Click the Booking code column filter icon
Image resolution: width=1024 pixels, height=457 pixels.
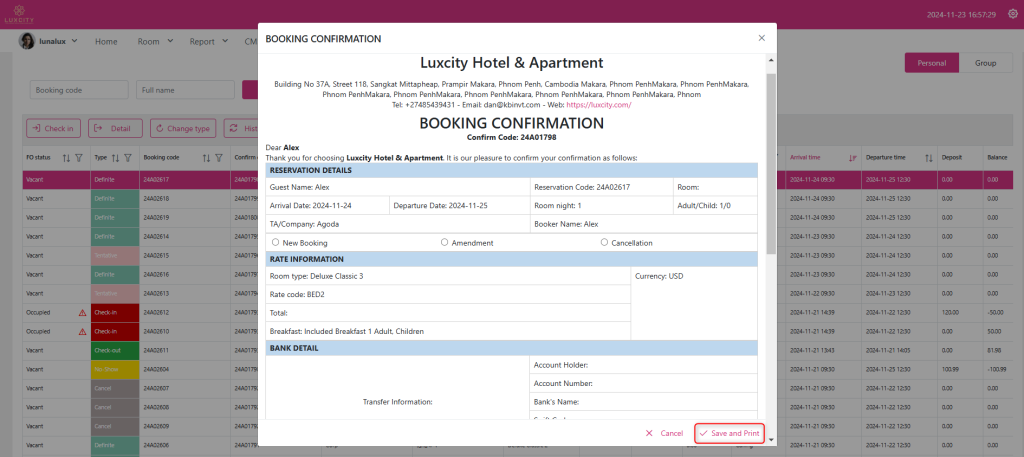click(219, 157)
